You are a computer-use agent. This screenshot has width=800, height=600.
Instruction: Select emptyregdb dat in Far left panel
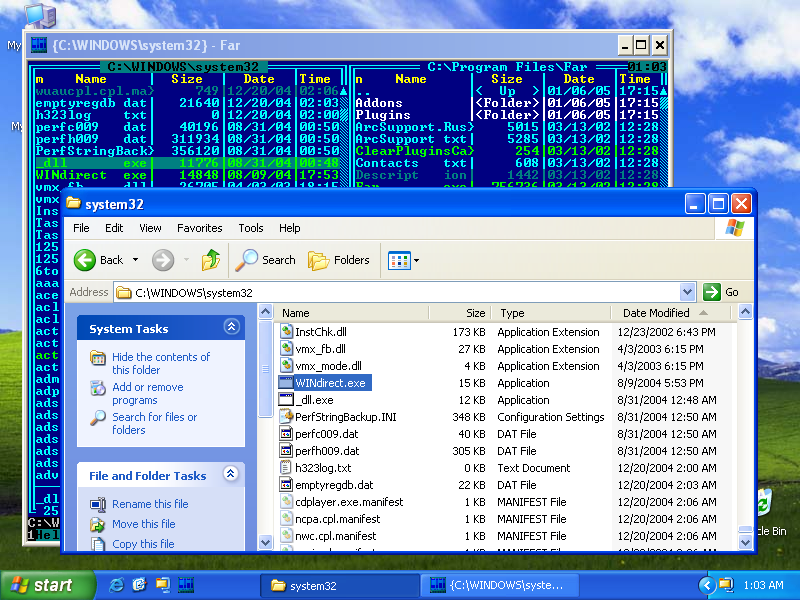(x=91, y=103)
